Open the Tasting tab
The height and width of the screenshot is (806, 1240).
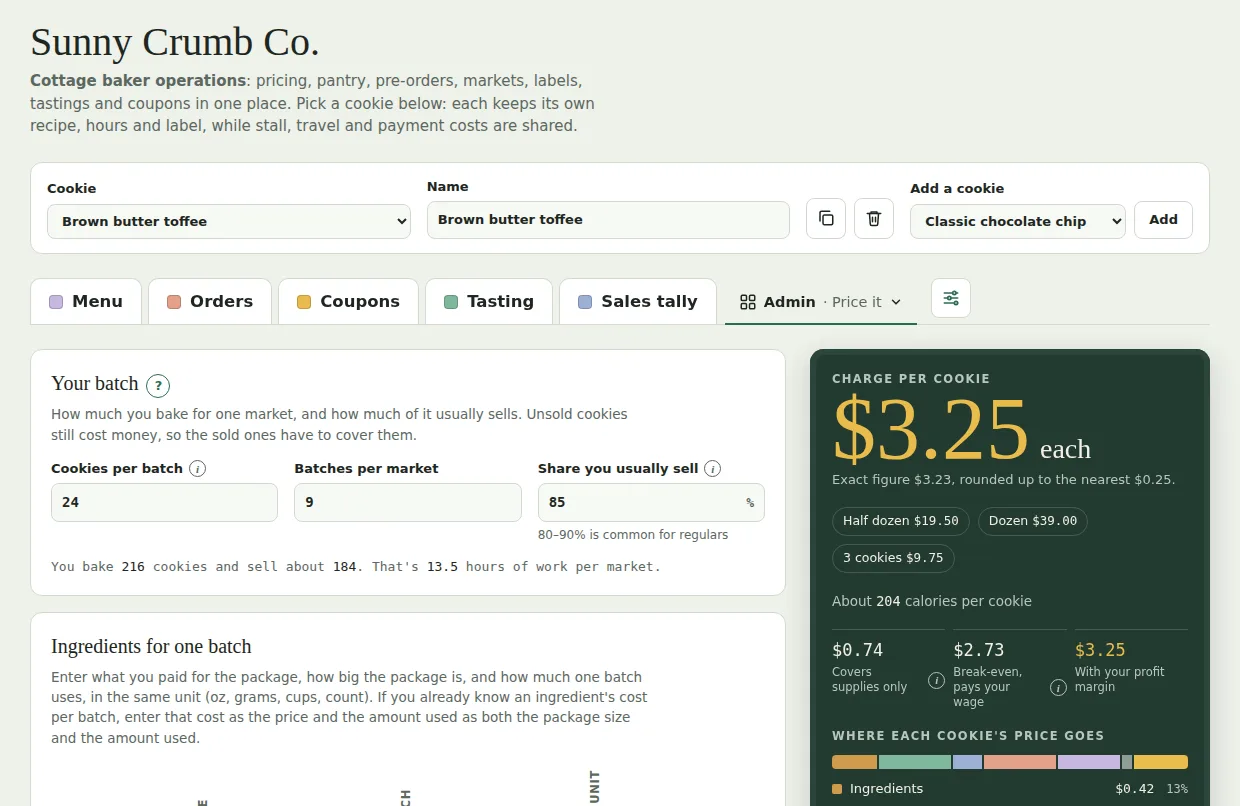tap(489, 301)
